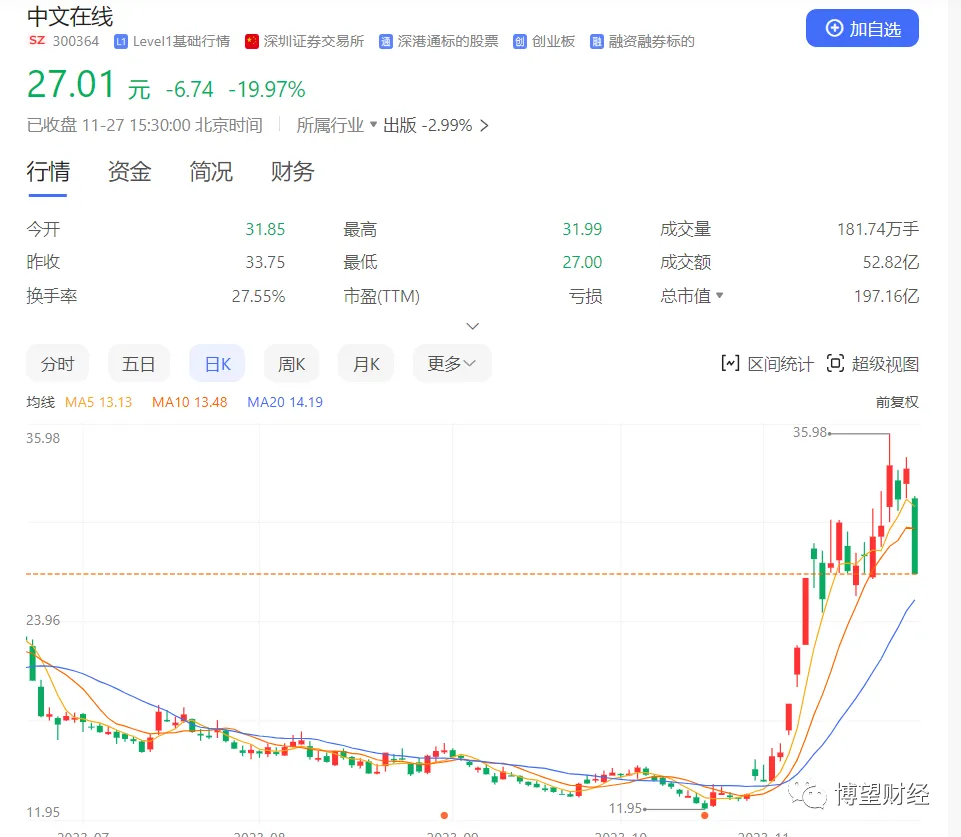Switch to the 财务 tab

coord(292,172)
